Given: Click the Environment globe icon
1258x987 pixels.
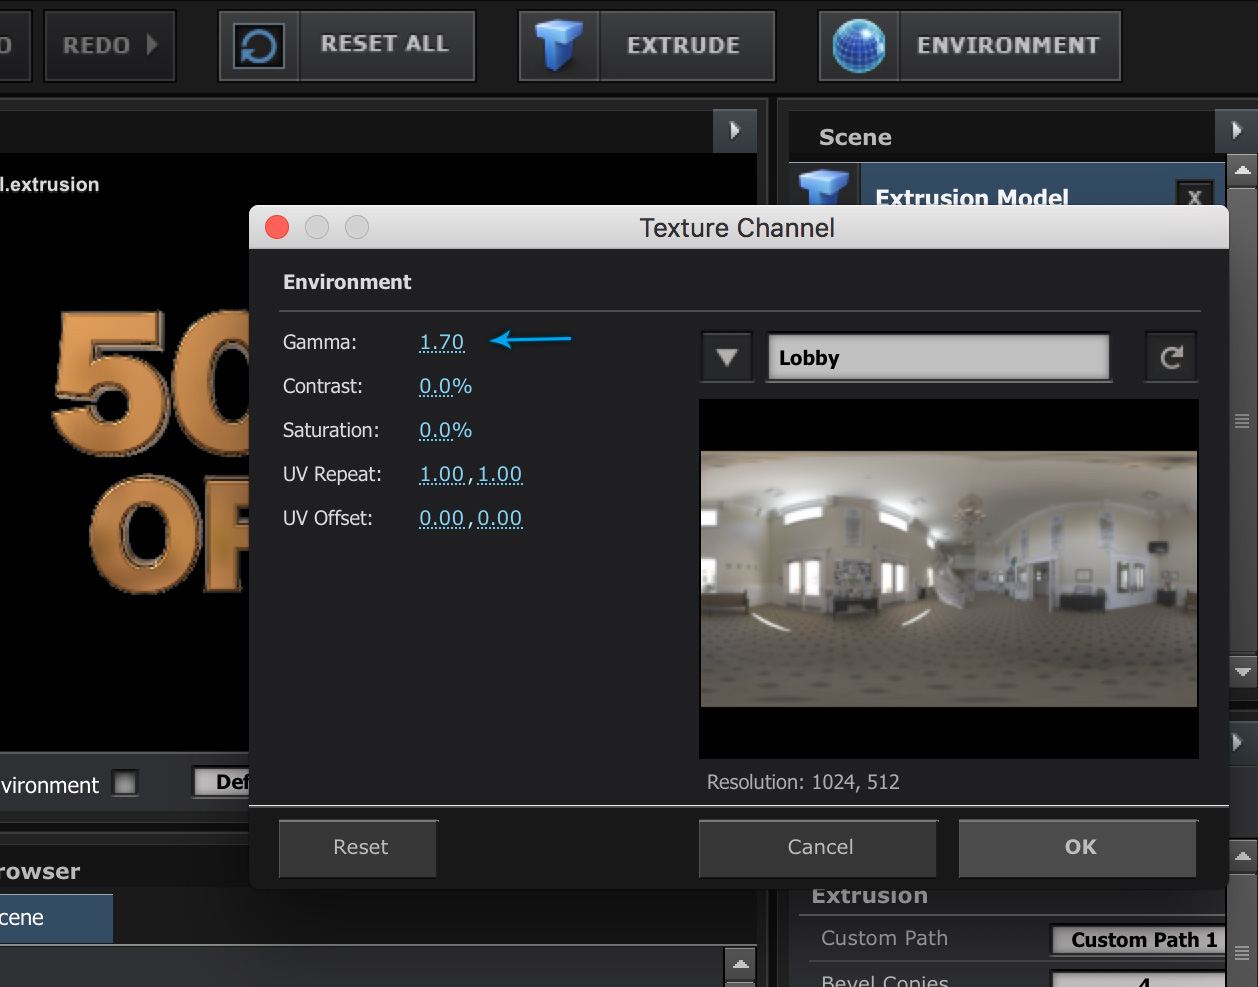Looking at the screenshot, I should (x=859, y=46).
